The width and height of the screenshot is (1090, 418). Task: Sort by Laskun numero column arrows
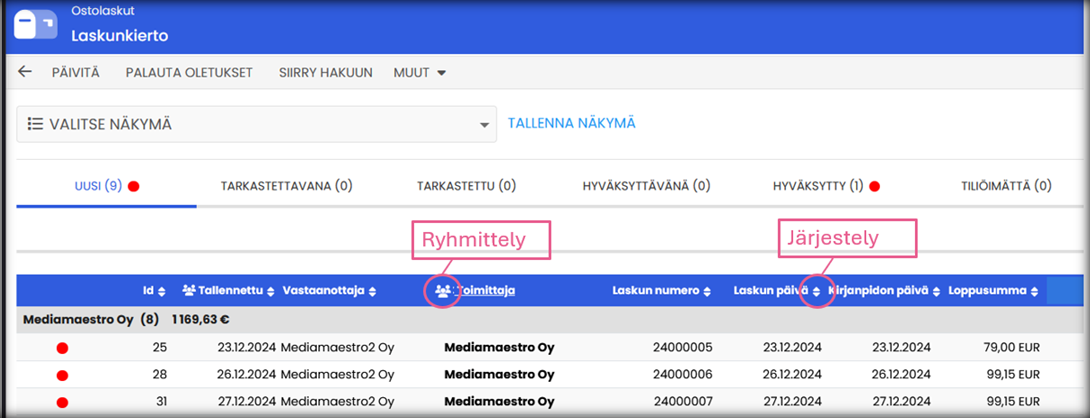click(x=708, y=291)
